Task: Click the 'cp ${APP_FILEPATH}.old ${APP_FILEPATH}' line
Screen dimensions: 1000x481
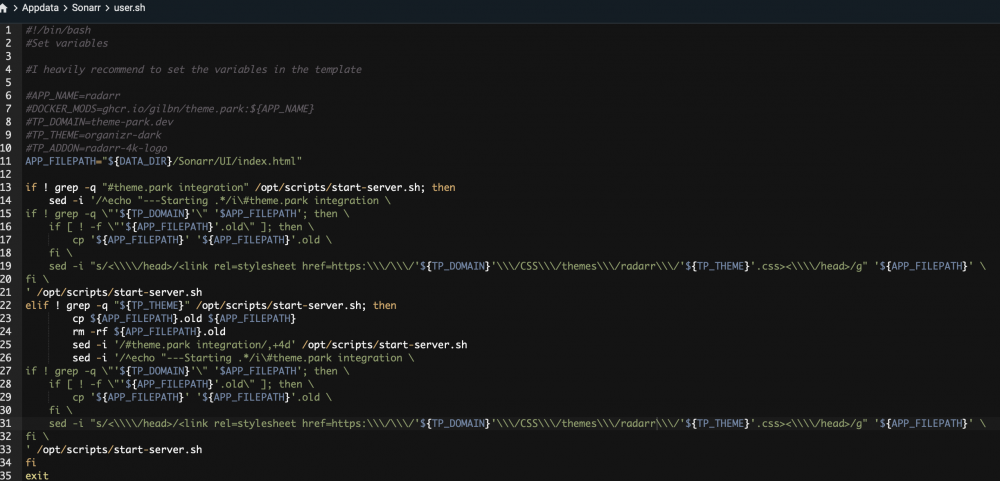Action: click(x=184, y=318)
